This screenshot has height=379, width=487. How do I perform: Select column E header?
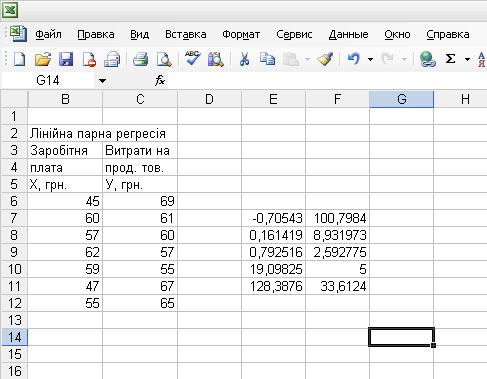273,99
